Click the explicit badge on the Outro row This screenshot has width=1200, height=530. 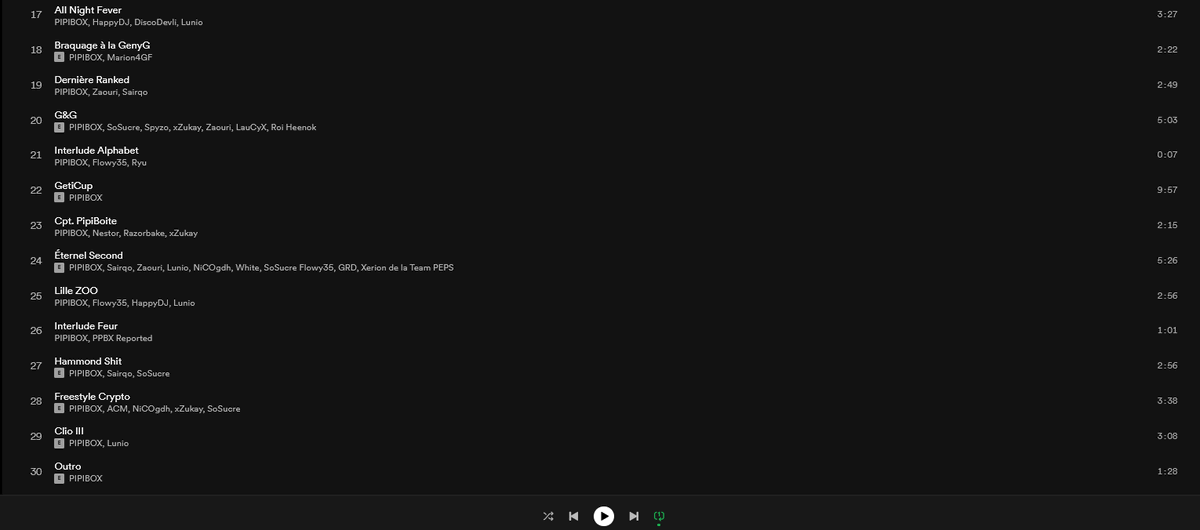[59, 479]
